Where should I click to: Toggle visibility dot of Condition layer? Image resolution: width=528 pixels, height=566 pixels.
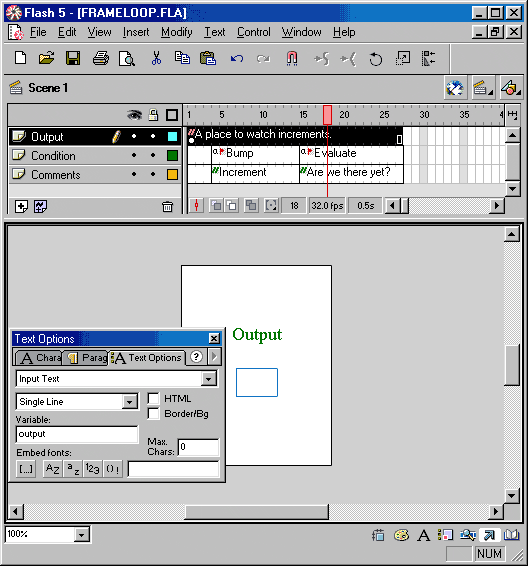[134, 156]
